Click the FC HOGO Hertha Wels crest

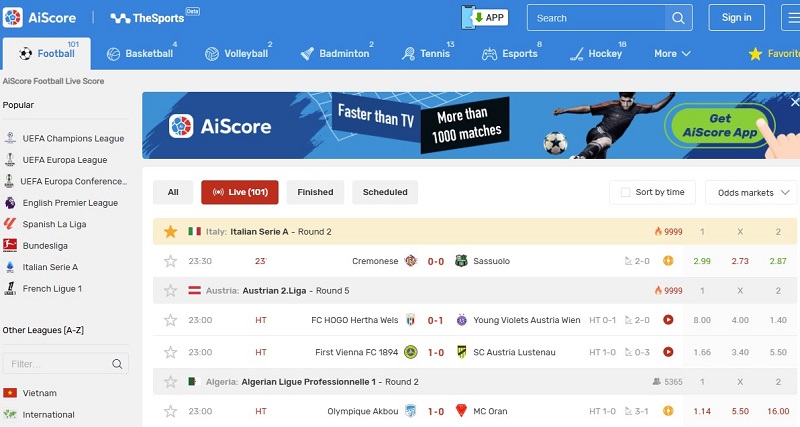411,320
